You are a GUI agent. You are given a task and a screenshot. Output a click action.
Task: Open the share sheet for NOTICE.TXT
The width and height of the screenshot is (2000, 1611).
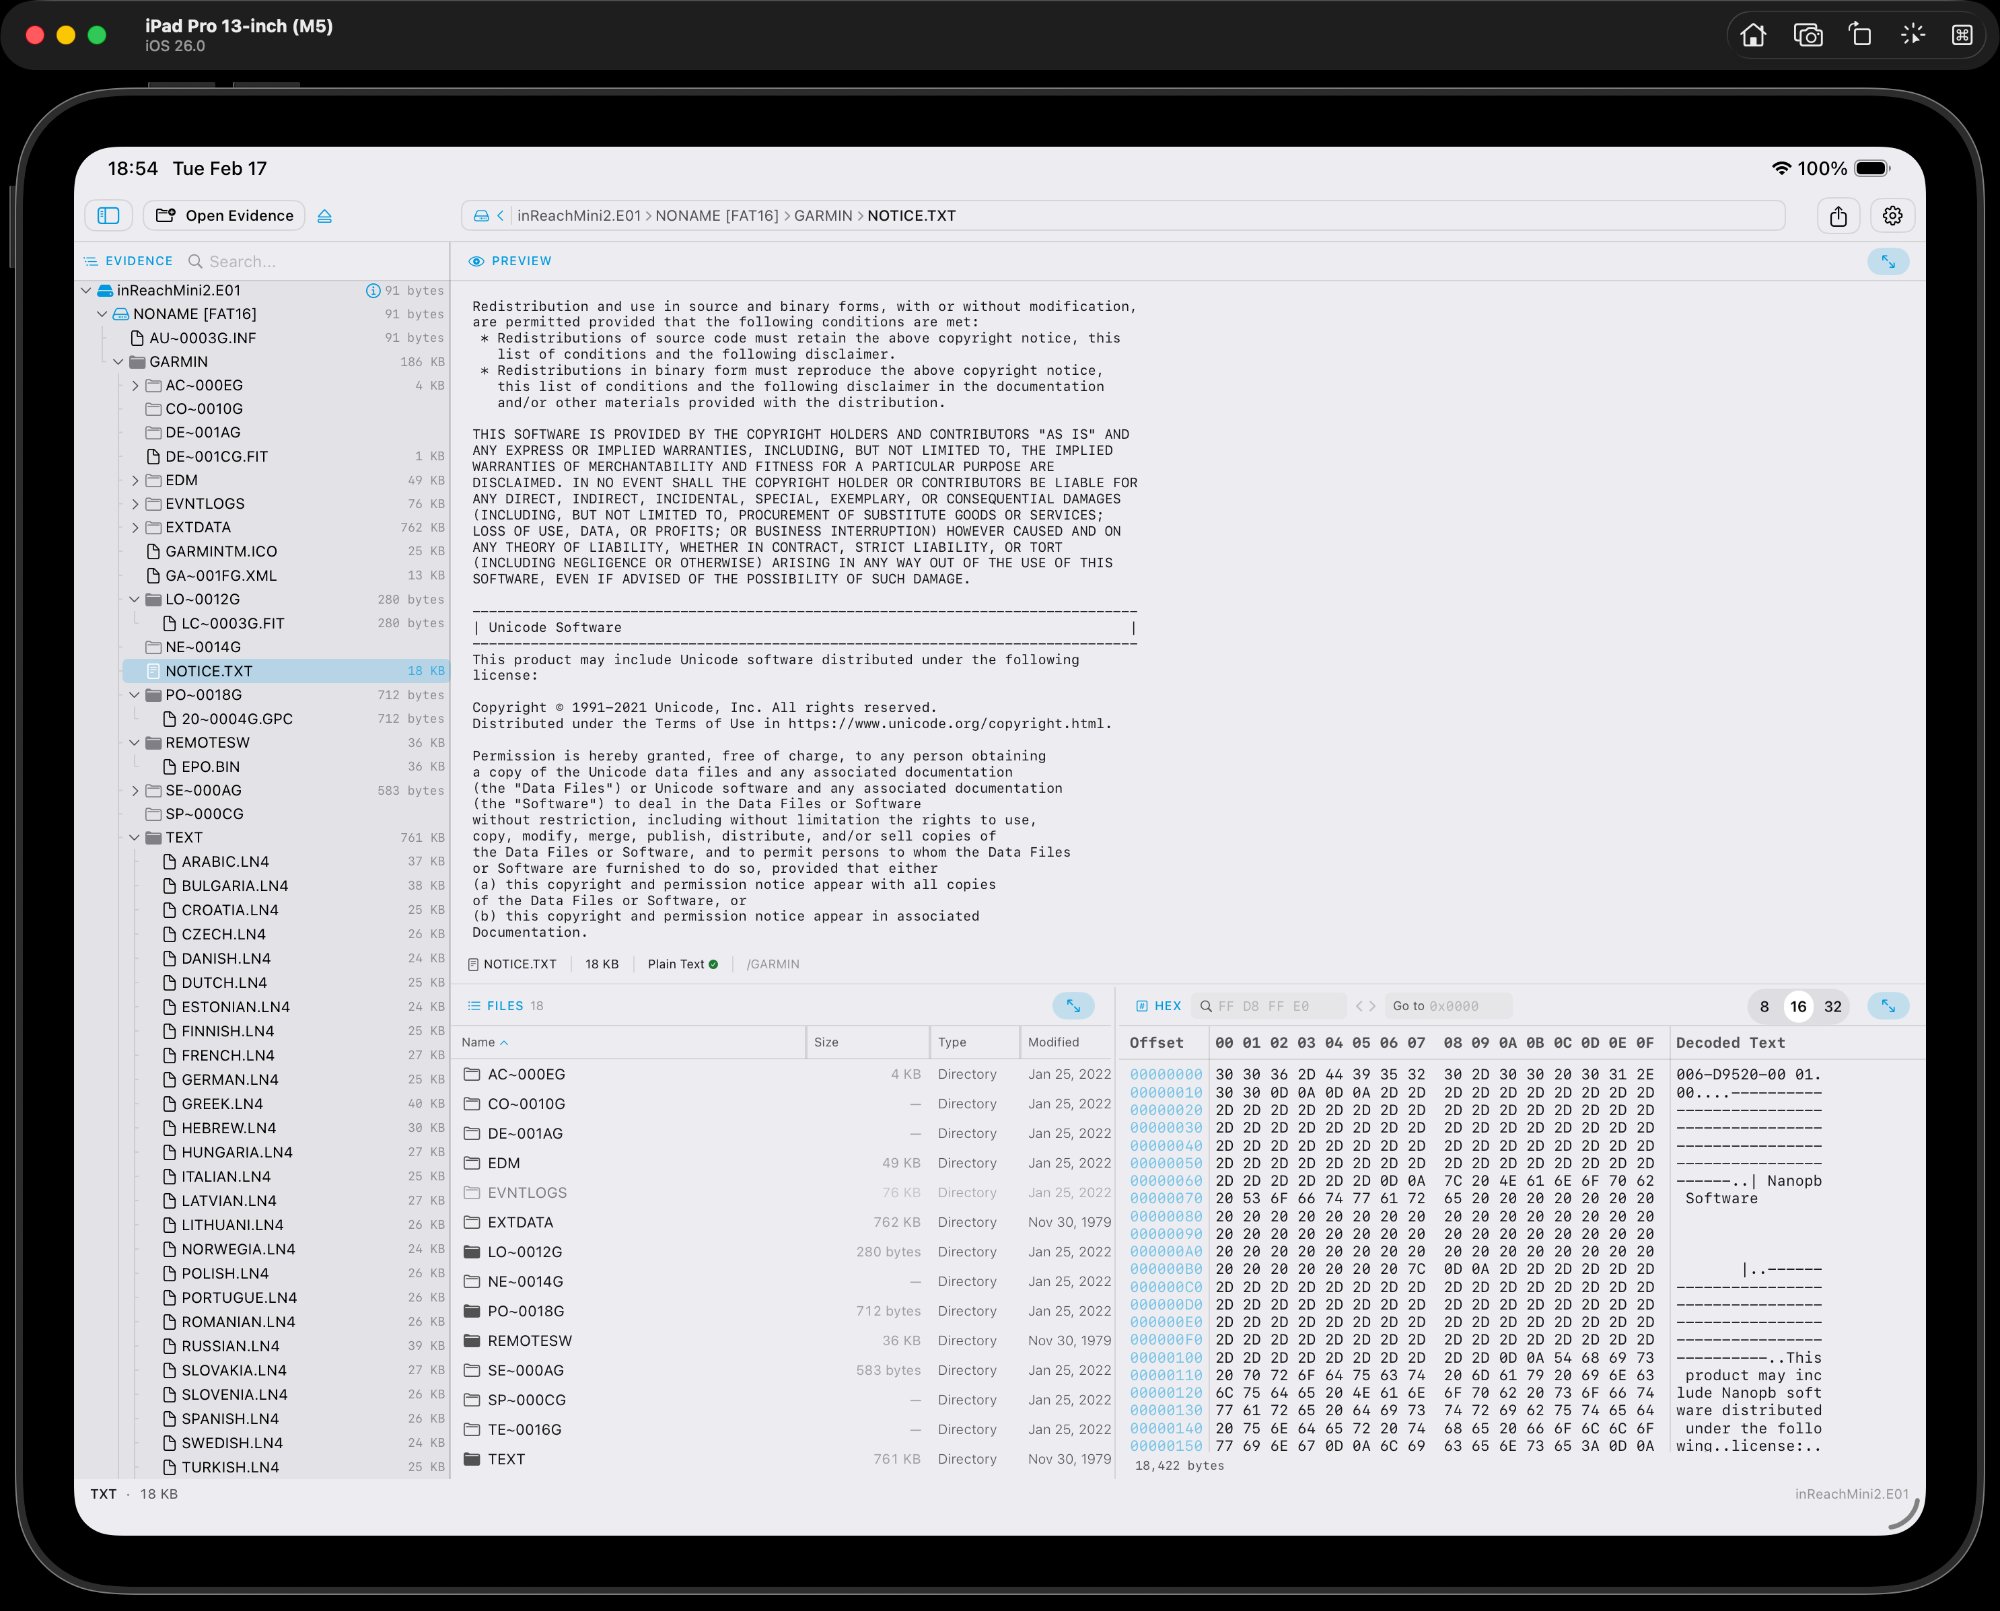[x=1839, y=215]
